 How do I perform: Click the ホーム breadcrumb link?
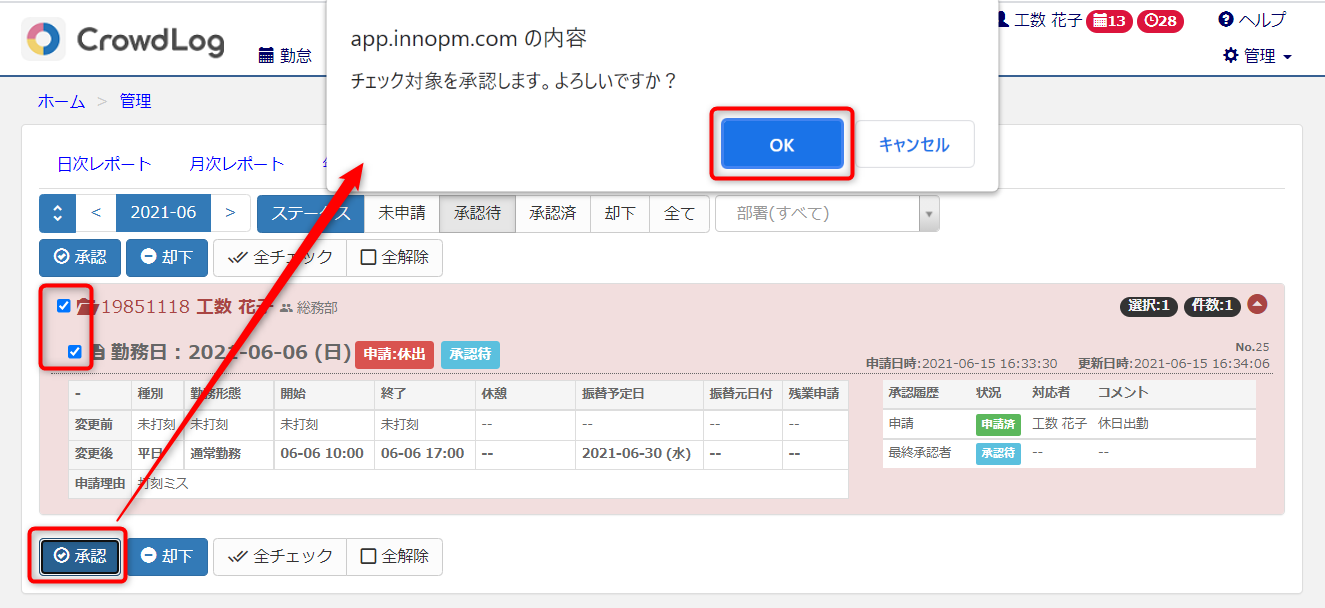pos(61,101)
